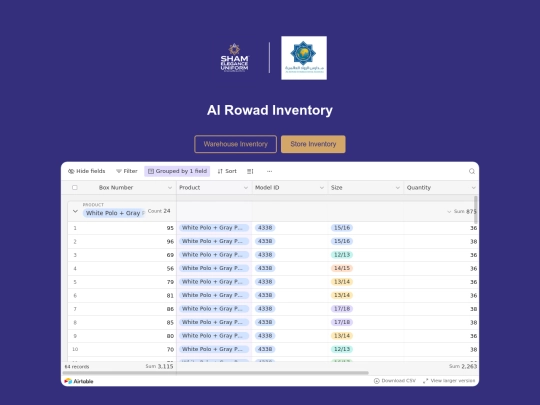This screenshot has height=405, width=540.
Task: Open the search magnifier in the table toolbar
Action: pos(471,171)
